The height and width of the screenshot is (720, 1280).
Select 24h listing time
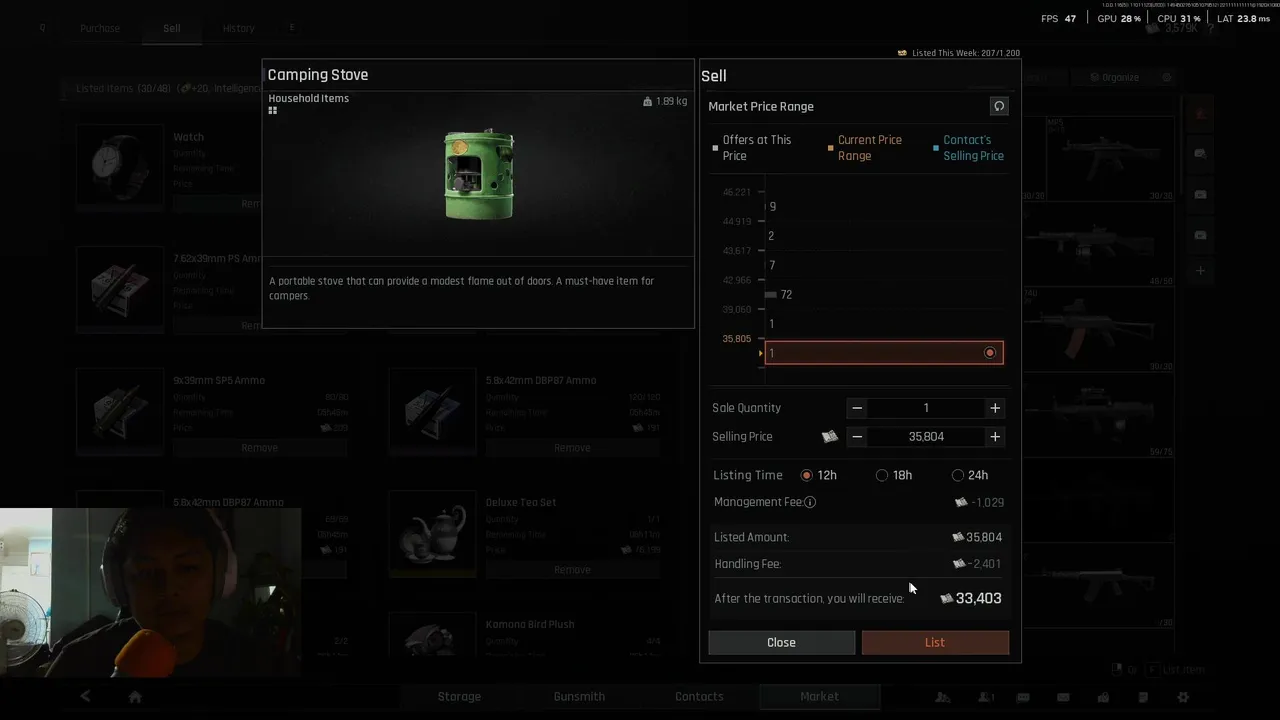(970, 475)
